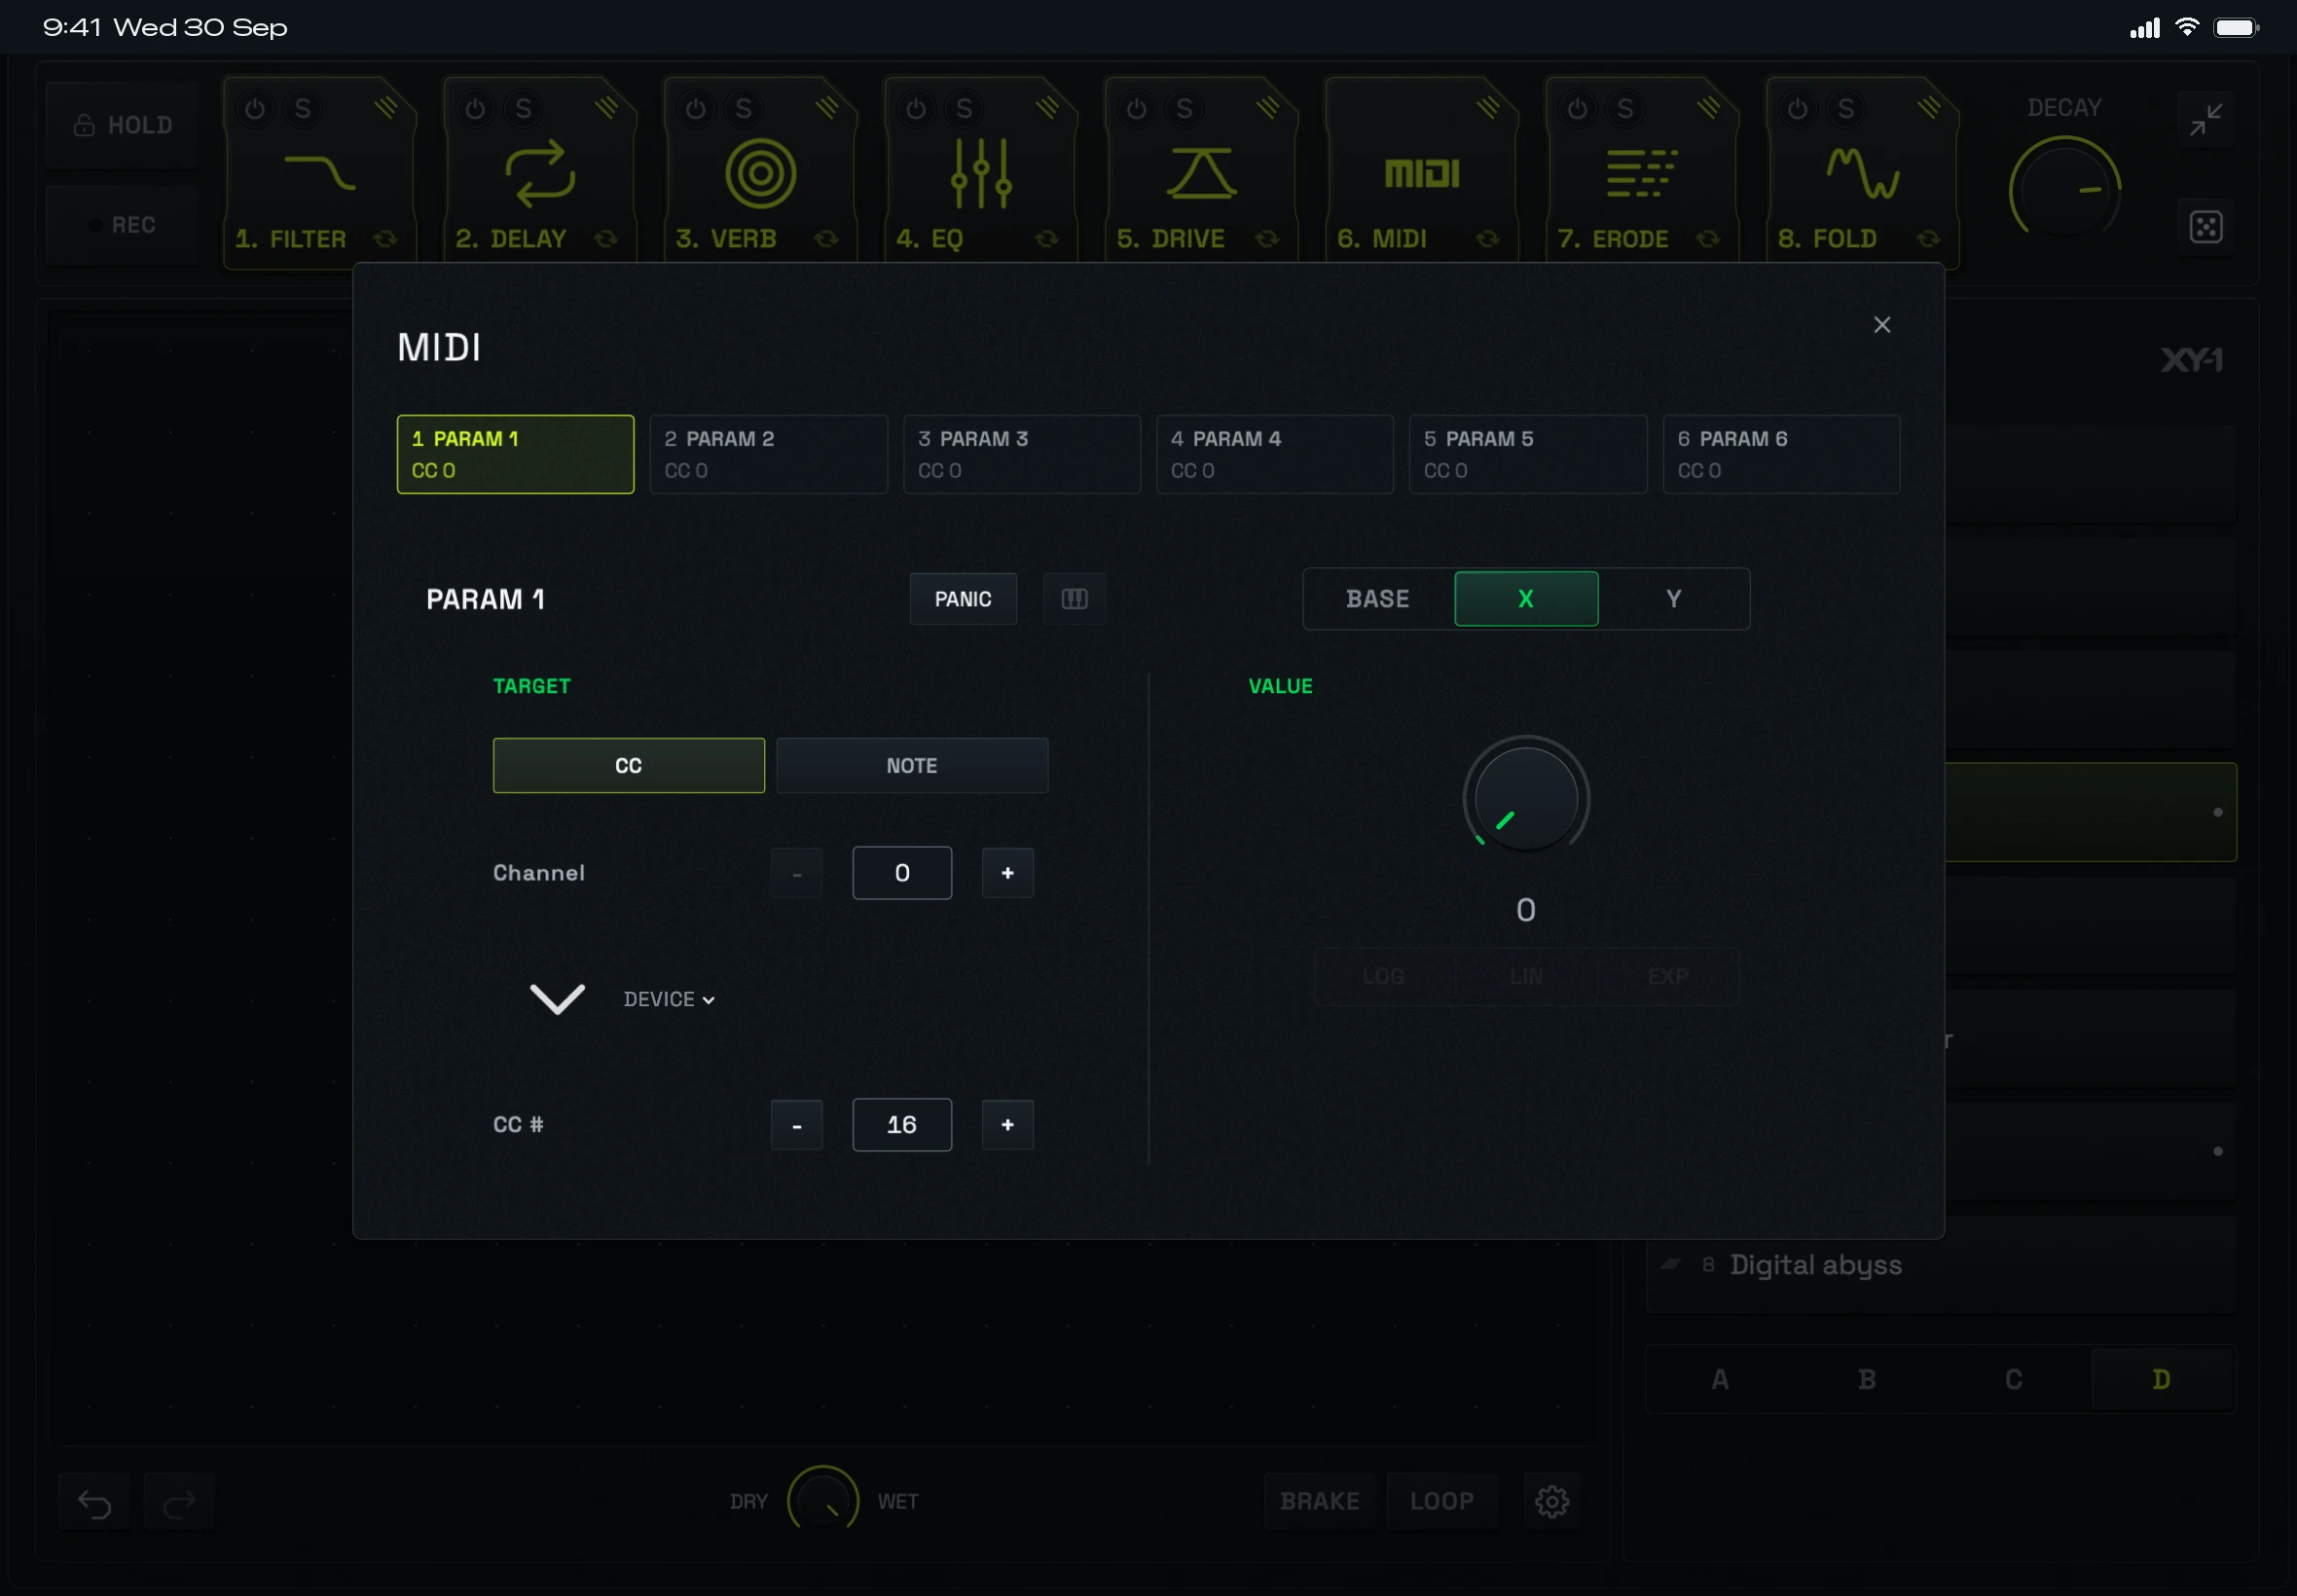Screen dimensions: 2297x1596
Task: Select the PARAM 4 tab
Action: [x=1275, y=454]
